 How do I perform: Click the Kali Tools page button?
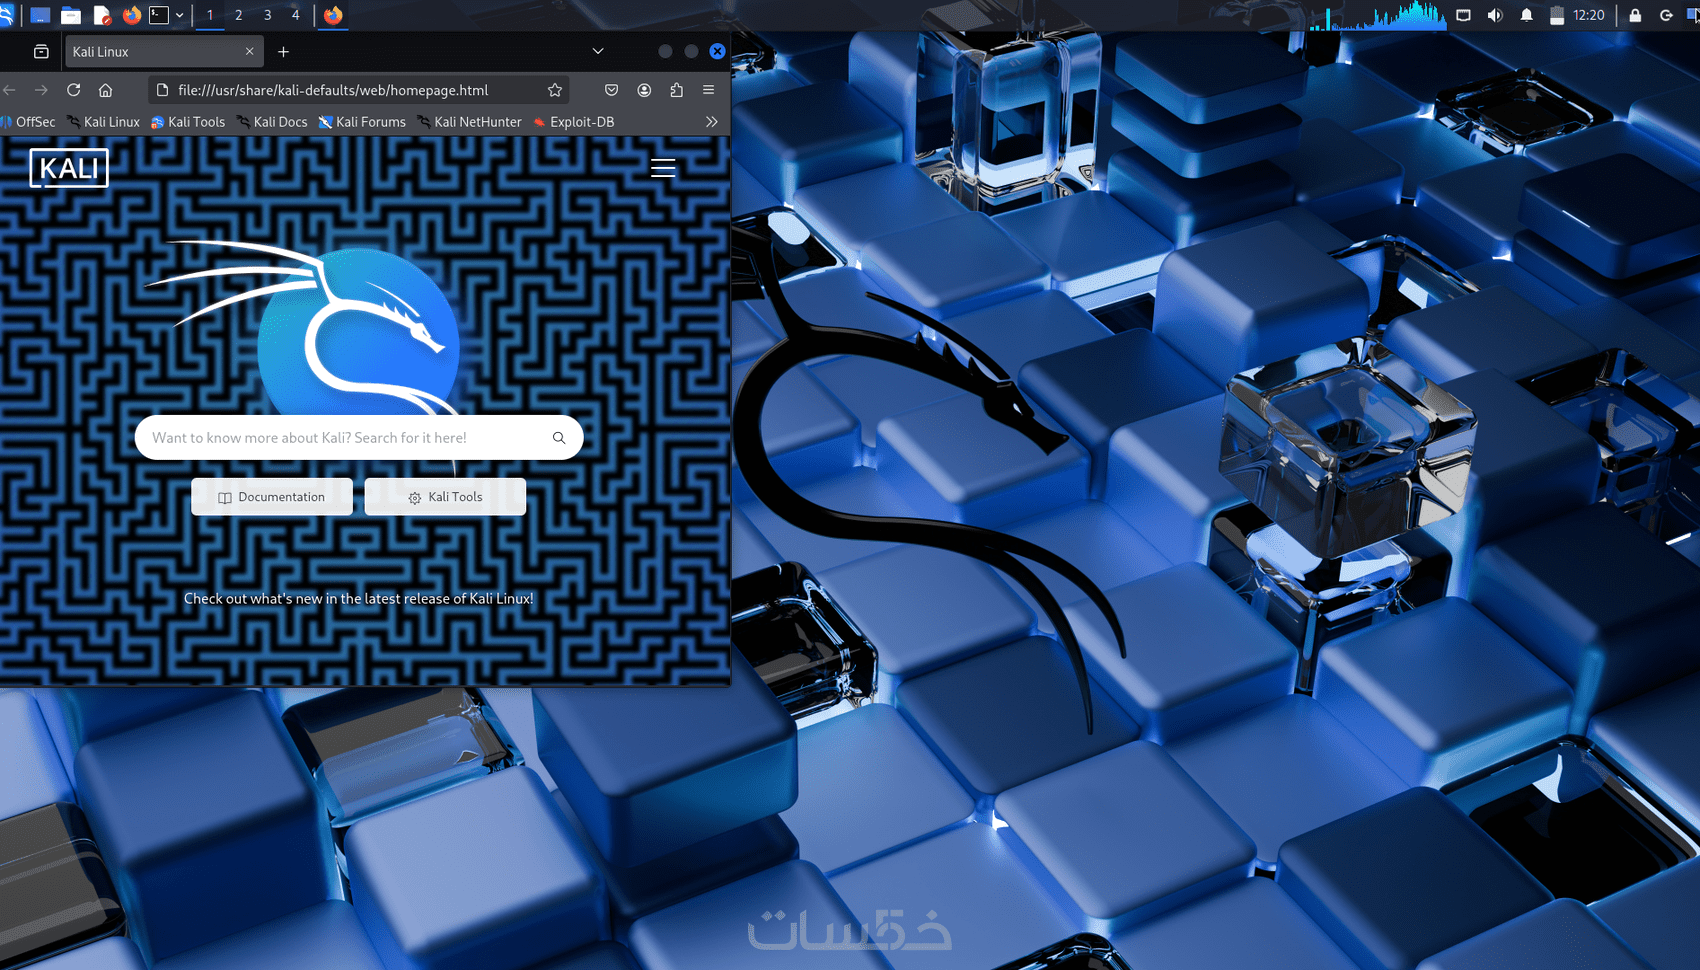[445, 497]
